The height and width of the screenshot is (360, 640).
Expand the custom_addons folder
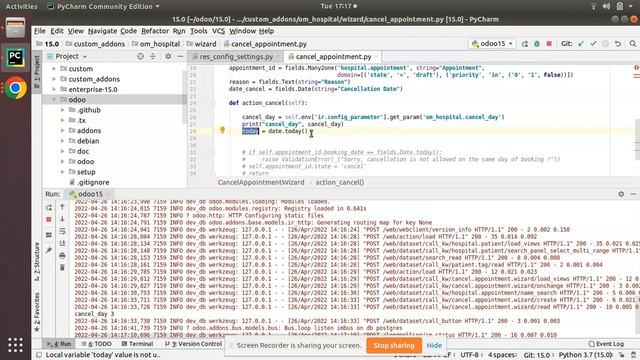pyautogui.click(x=54, y=79)
